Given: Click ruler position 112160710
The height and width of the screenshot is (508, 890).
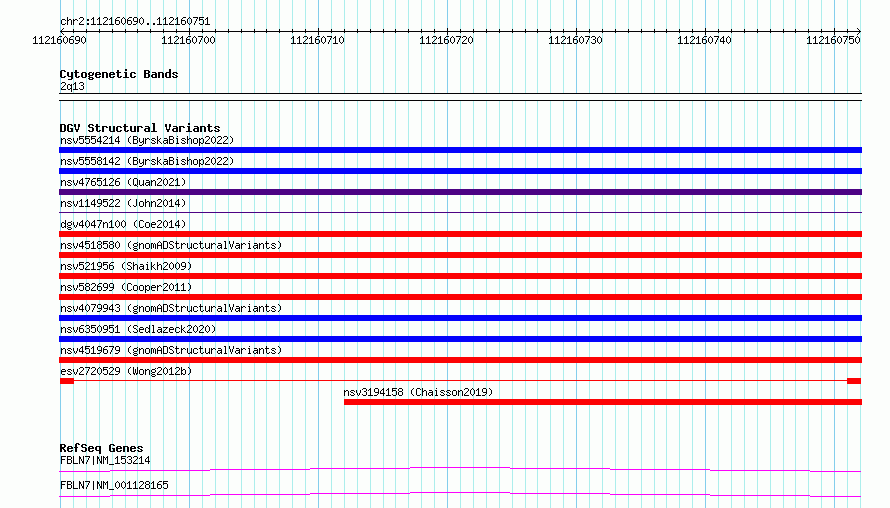Looking at the screenshot, I should point(317,40).
